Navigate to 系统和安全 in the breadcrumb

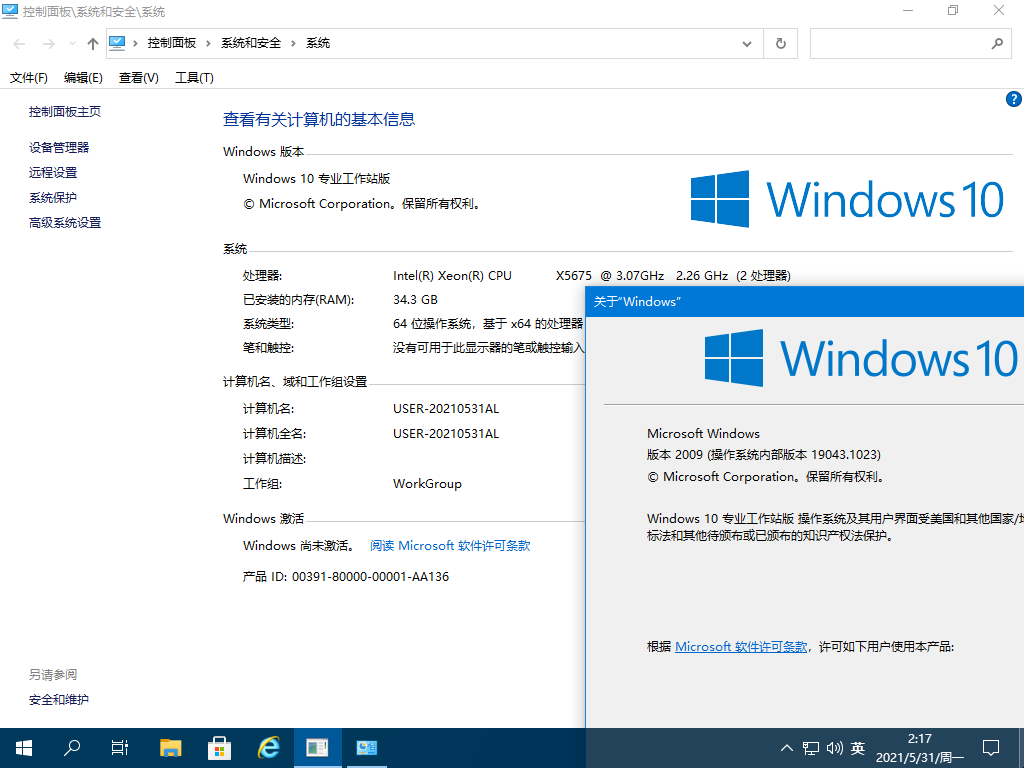coord(252,43)
